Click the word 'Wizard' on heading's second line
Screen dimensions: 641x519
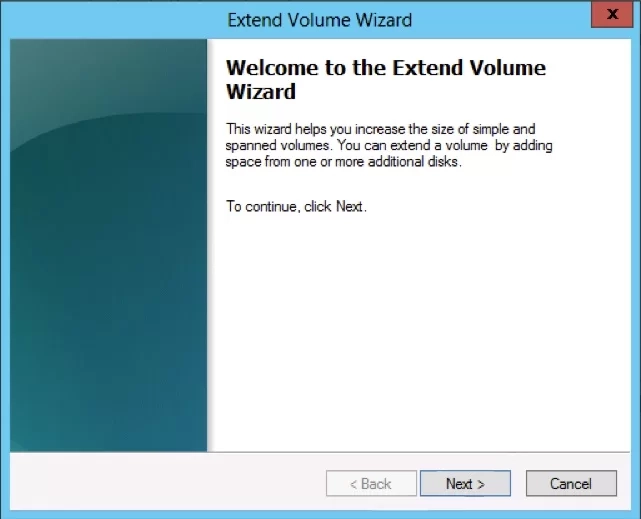pos(261,92)
